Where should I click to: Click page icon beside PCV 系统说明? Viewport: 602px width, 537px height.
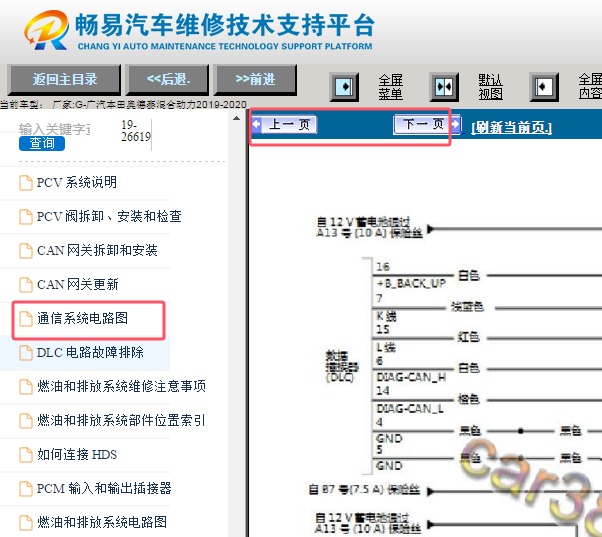click(26, 183)
